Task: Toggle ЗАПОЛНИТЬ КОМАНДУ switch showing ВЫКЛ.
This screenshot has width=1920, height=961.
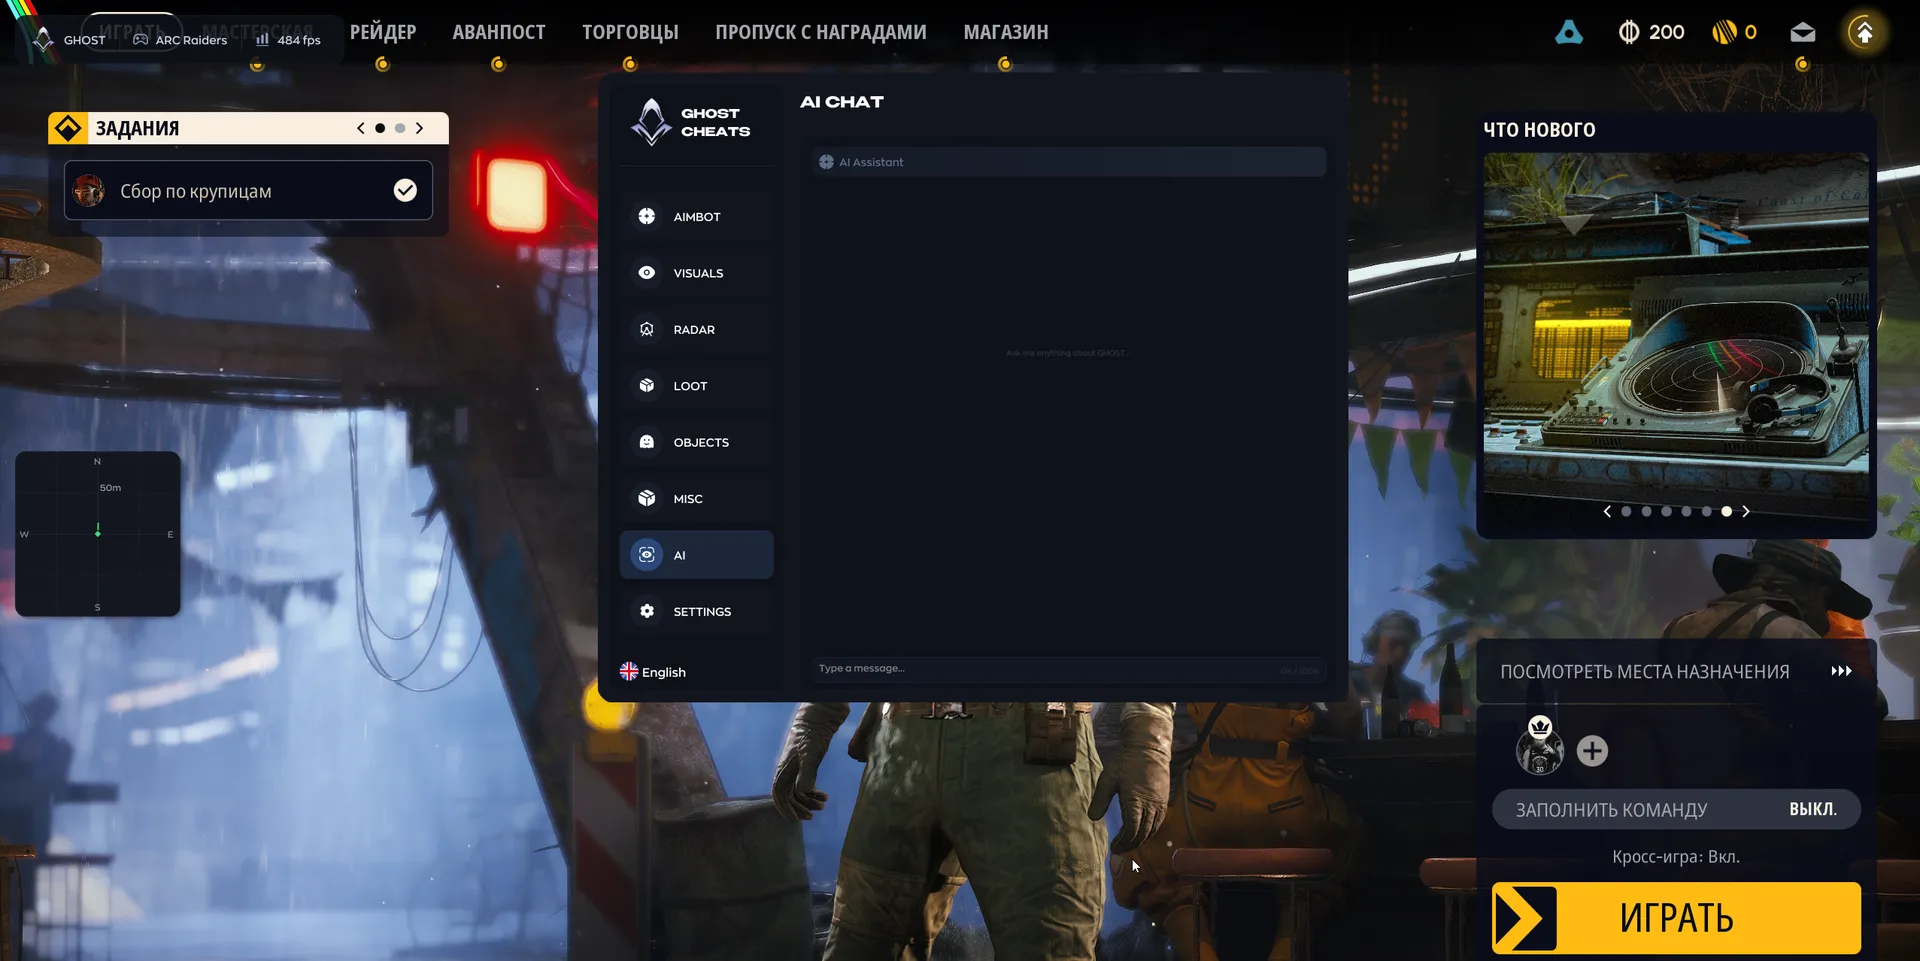Action: tap(1676, 809)
